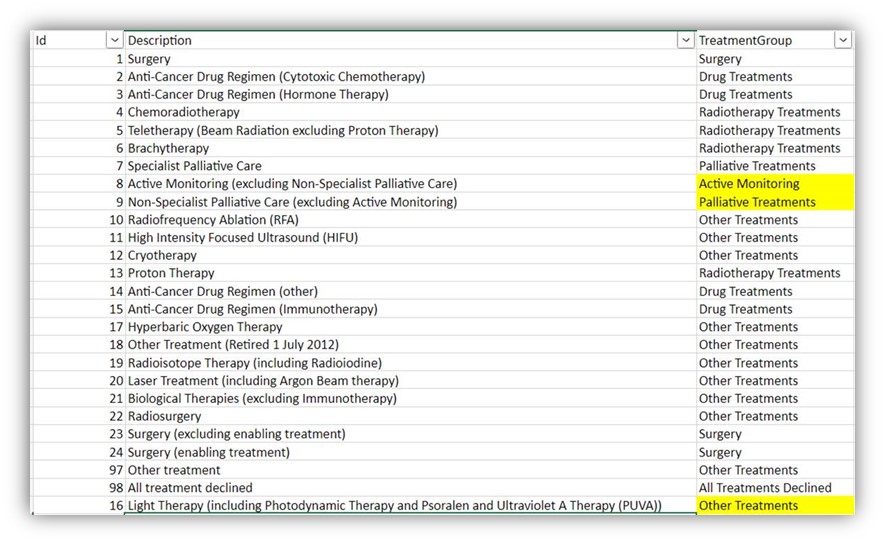Select 'Palliative Treatments' cell in Specialist Palliative Care row
The image size is (885, 545).
click(x=776, y=166)
